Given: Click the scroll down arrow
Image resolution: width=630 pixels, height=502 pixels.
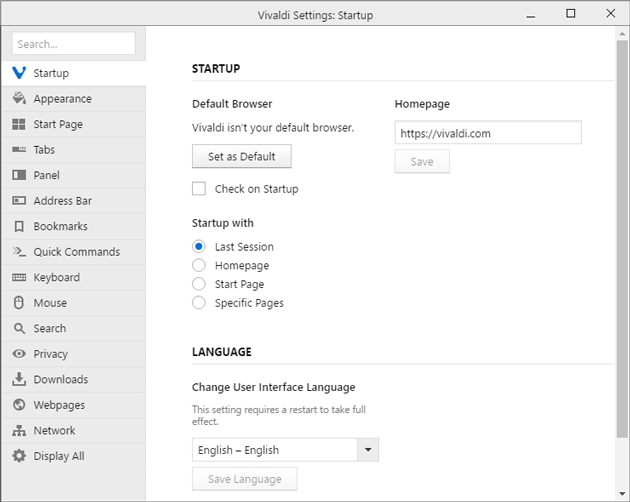Looking at the screenshot, I should click(622, 494).
